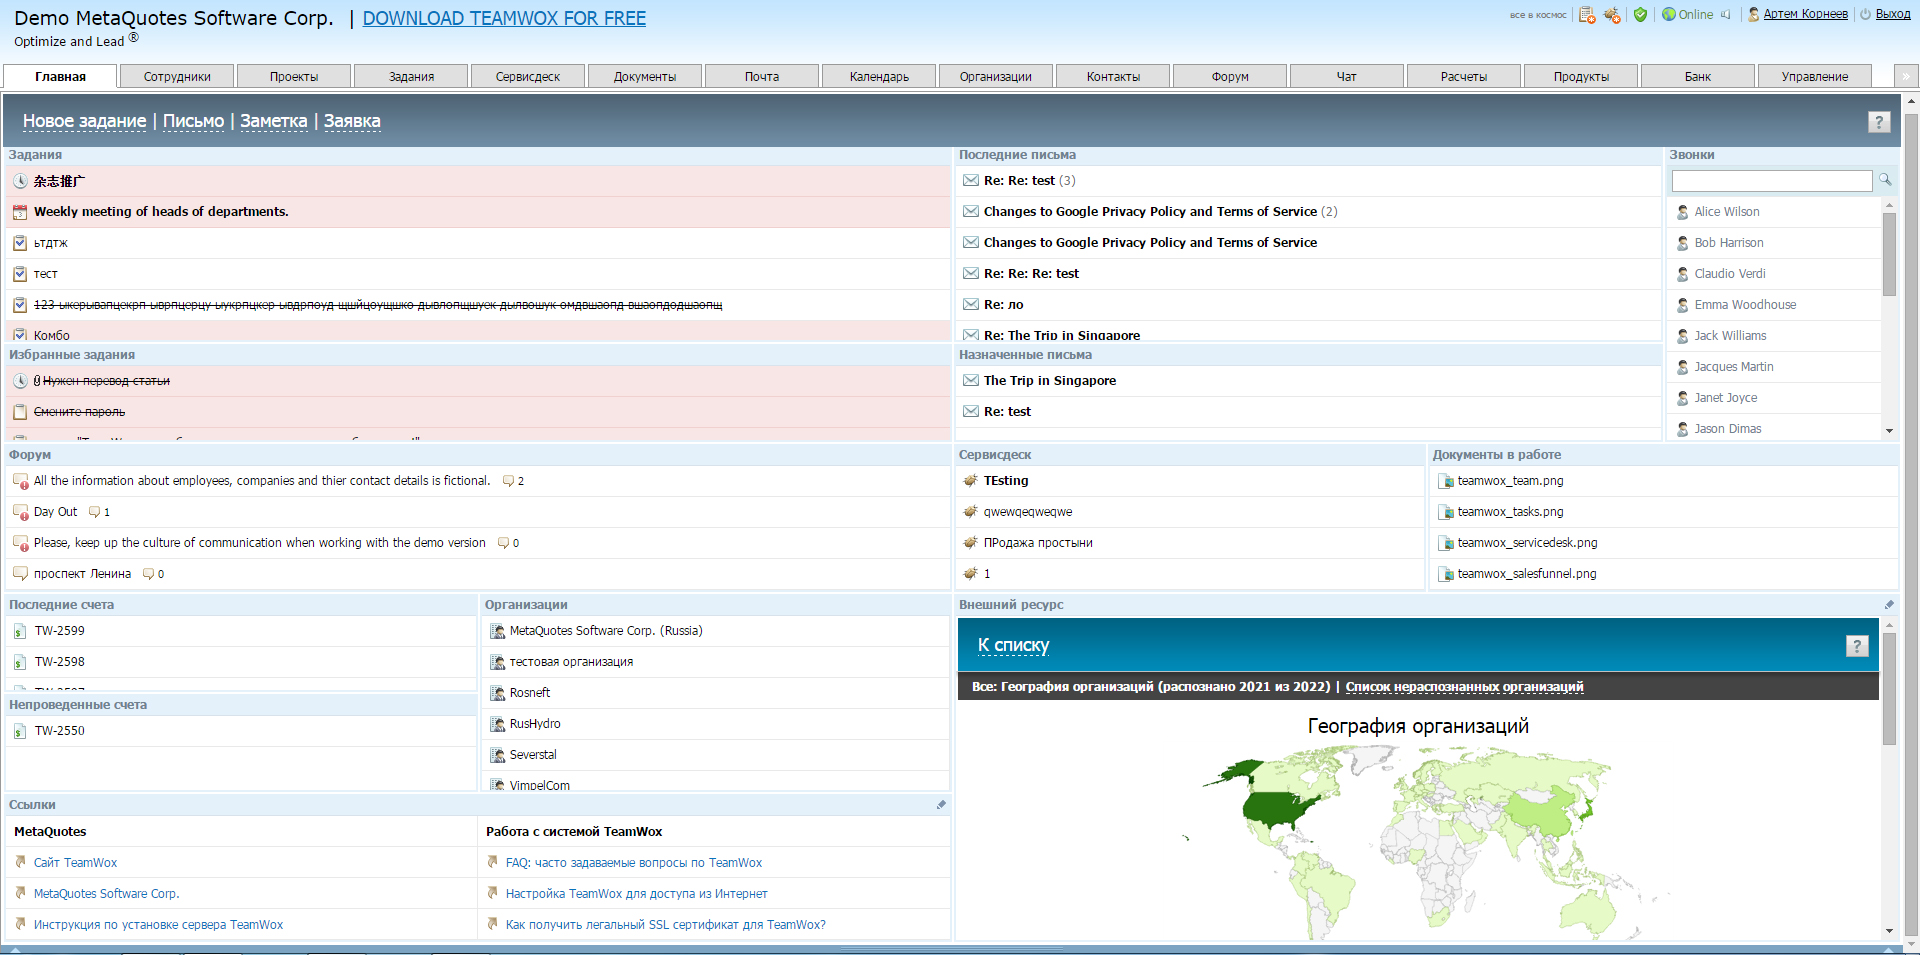
Task: Click the edit pencil icon of Внешний ресурс
Action: tap(1889, 605)
